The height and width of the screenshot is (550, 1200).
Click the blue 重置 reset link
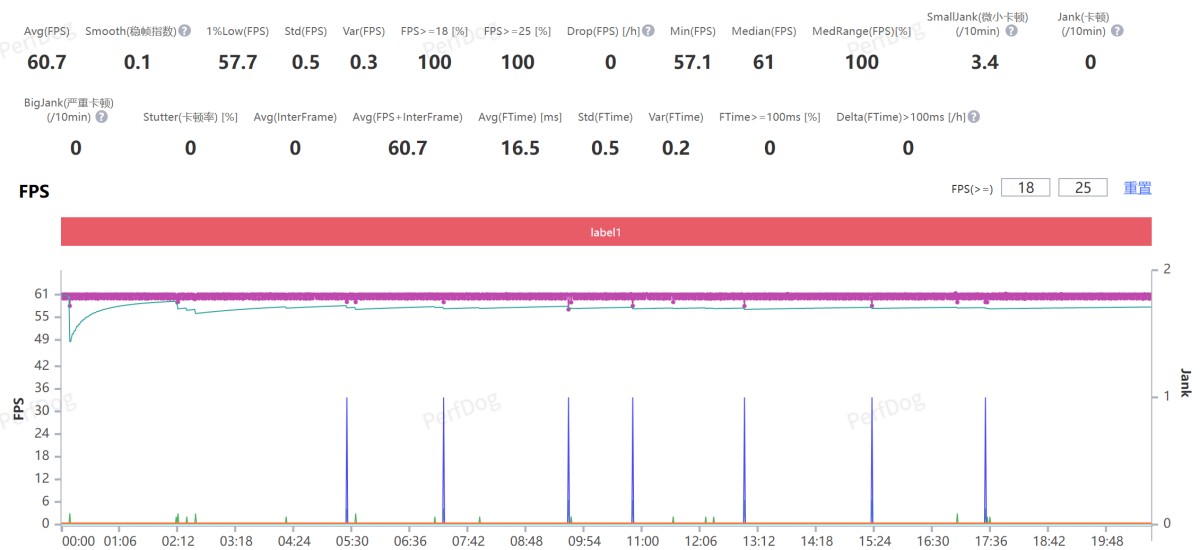(x=1137, y=188)
